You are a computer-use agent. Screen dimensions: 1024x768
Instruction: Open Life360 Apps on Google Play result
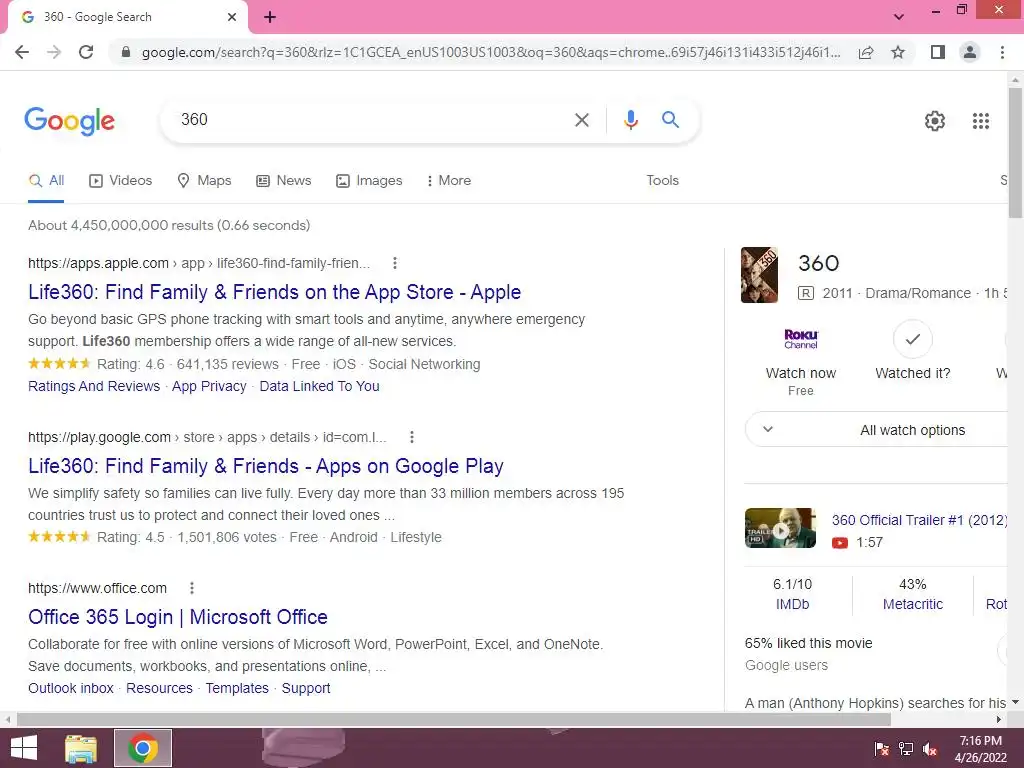coord(266,466)
